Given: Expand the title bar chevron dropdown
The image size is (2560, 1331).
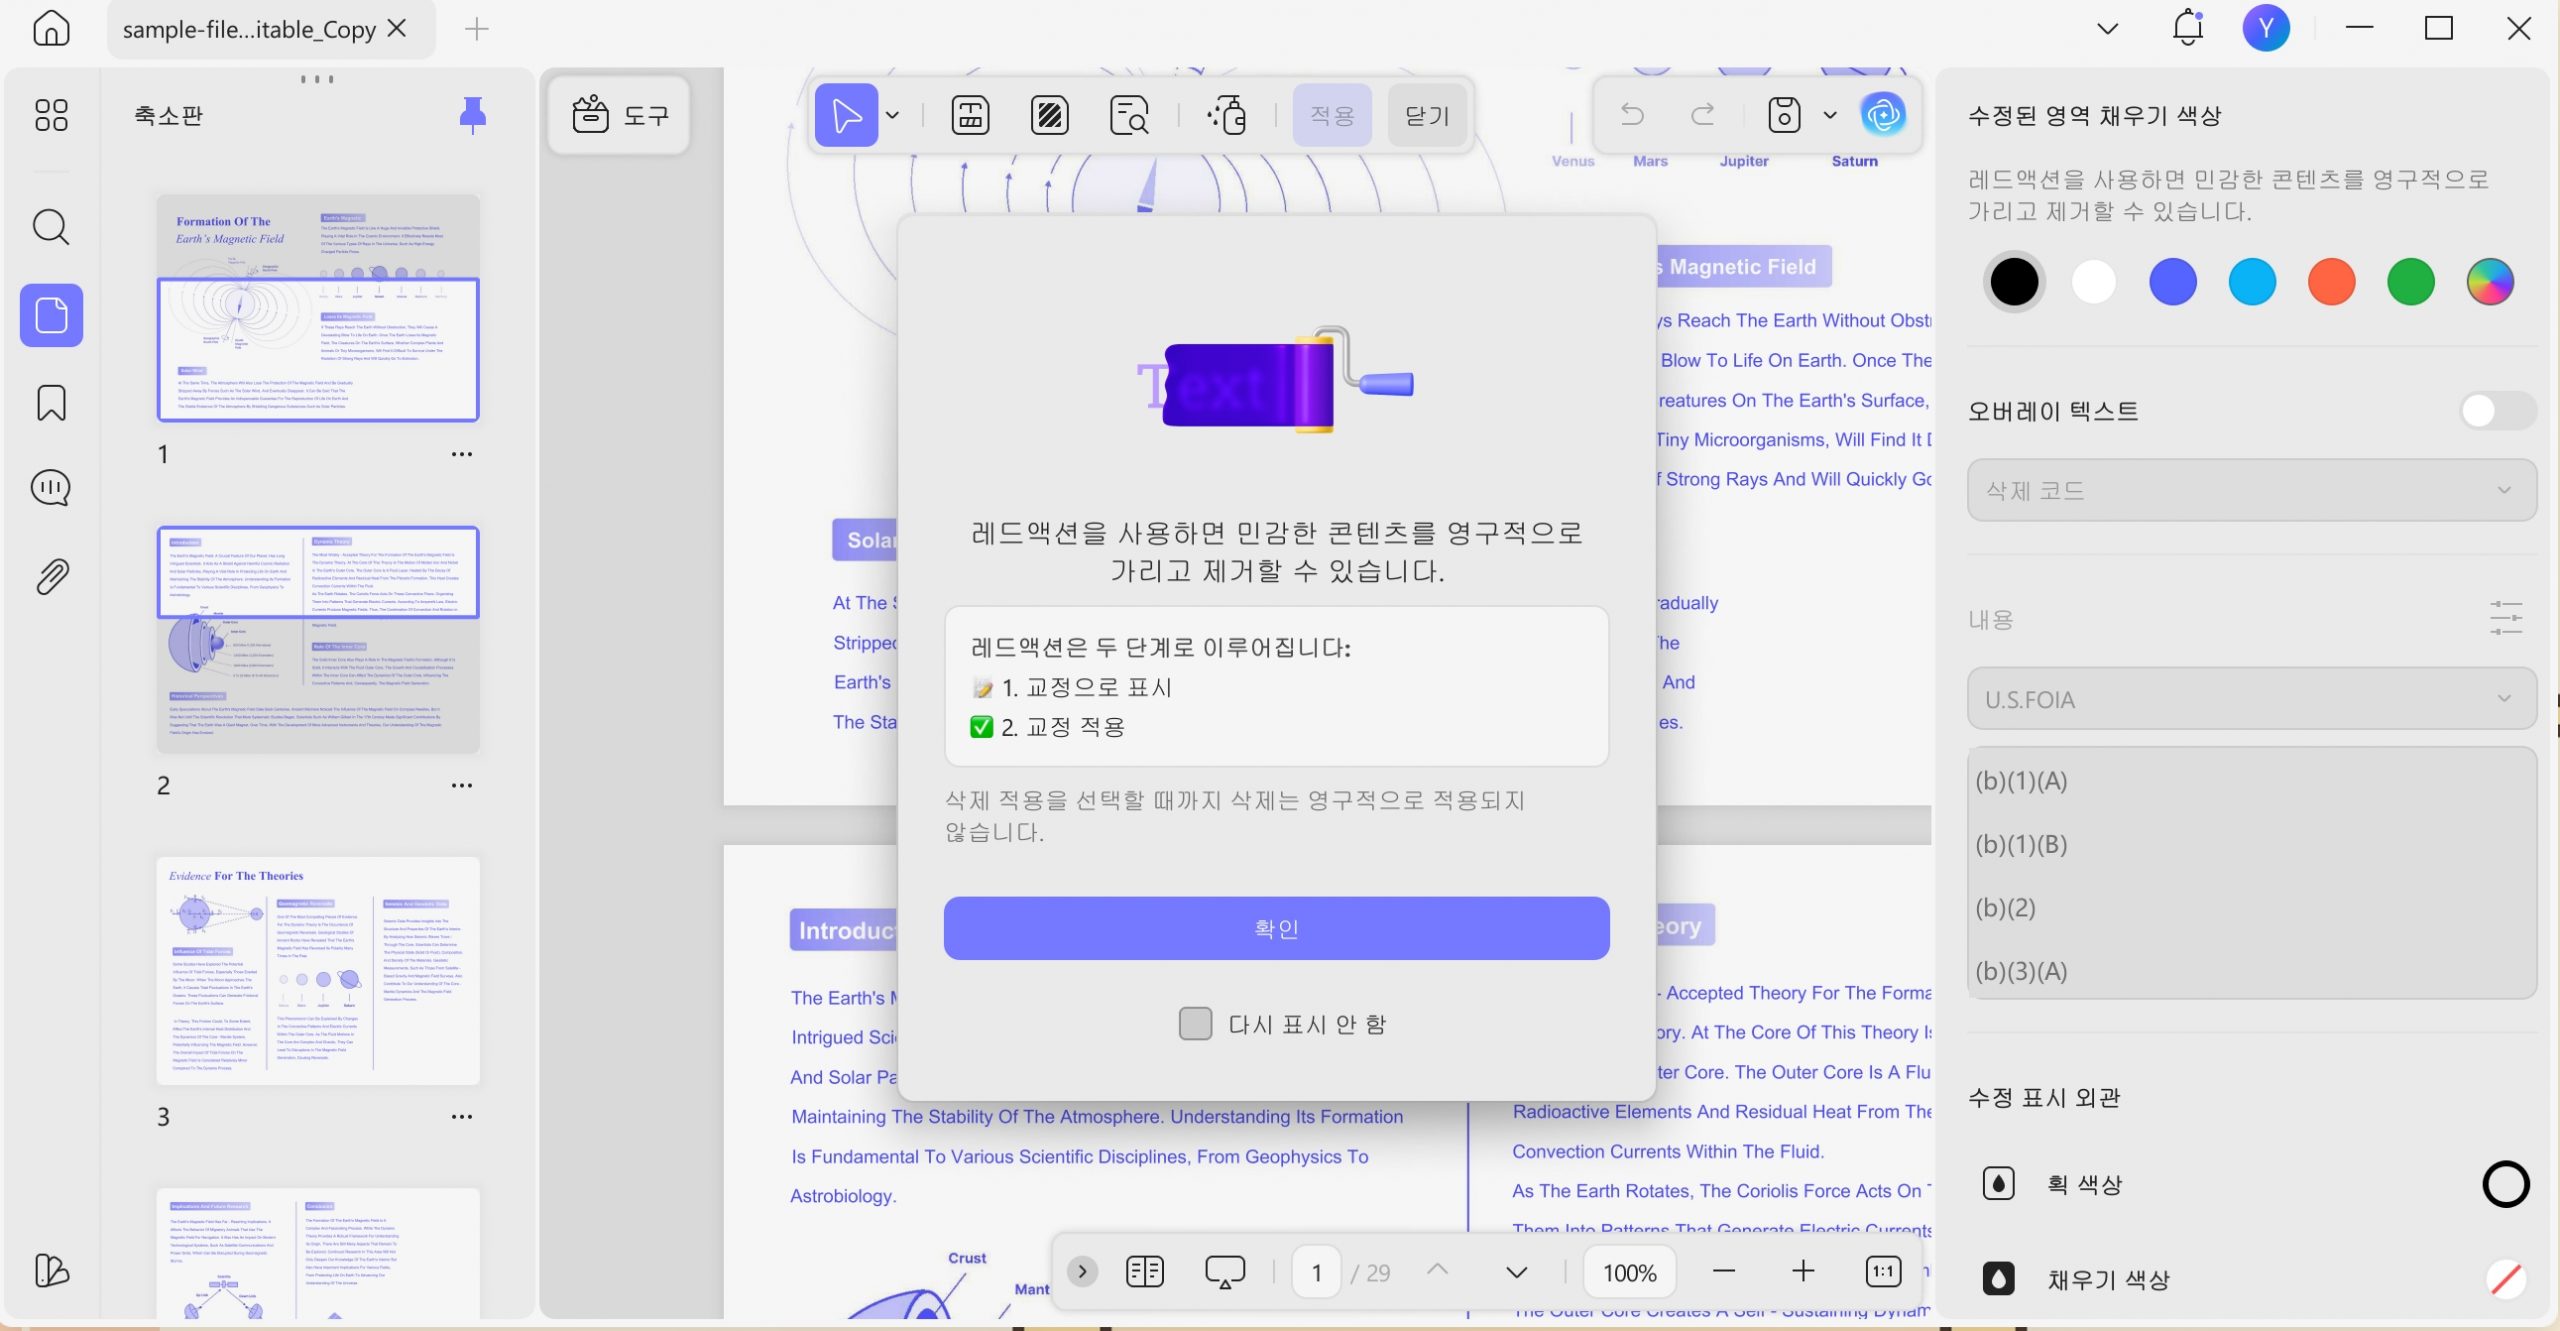Looking at the screenshot, I should click(2107, 28).
